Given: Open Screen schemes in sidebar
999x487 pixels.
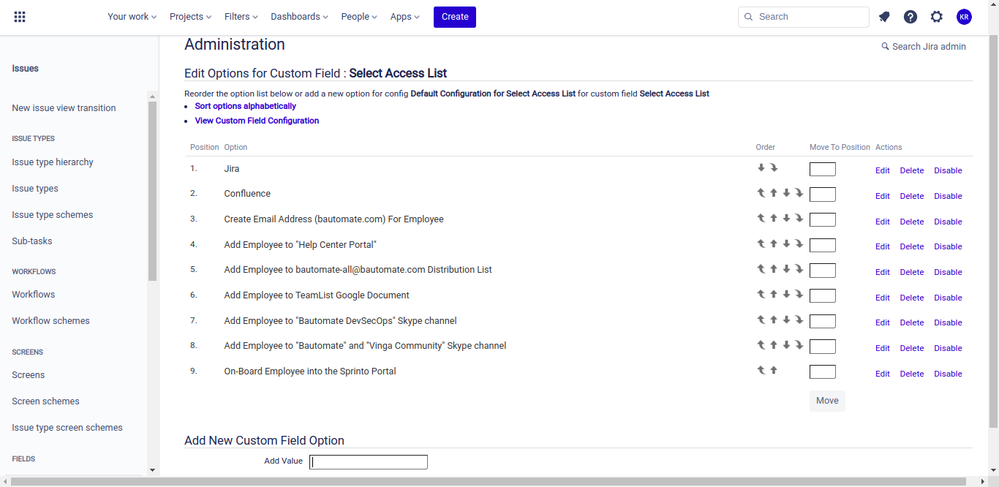Looking at the screenshot, I should point(46,401).
